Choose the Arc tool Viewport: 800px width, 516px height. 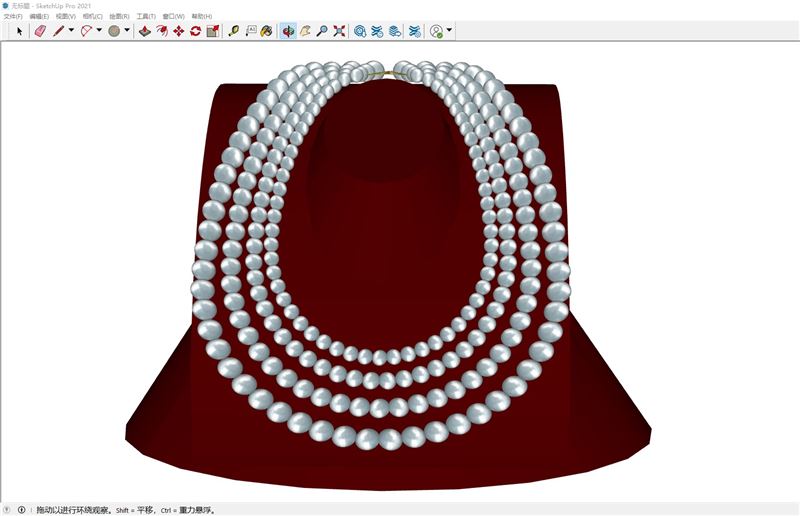click(87, 31)
